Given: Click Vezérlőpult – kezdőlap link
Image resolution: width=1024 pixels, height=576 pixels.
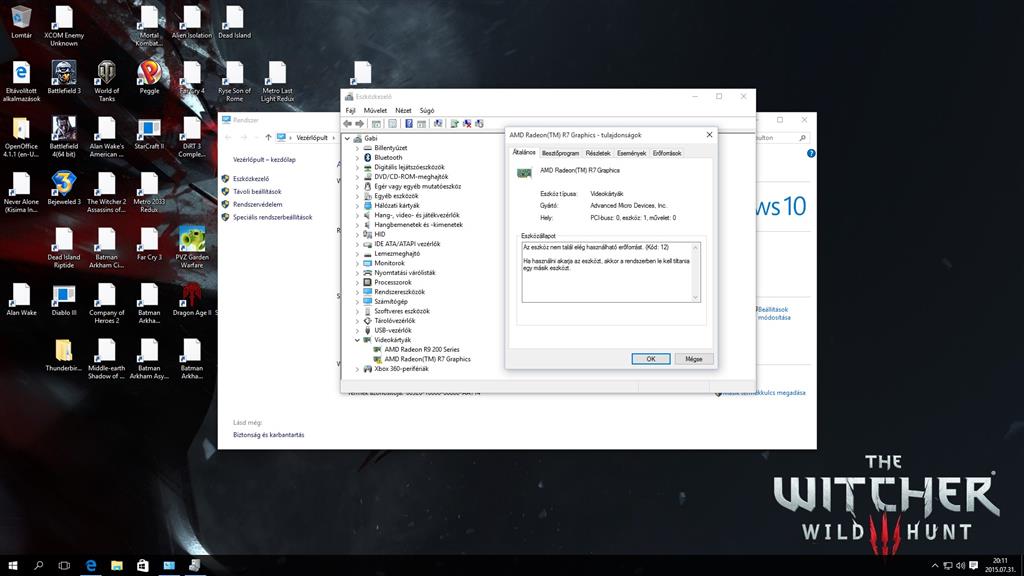Looking at the screenshot, I should 264,160.
